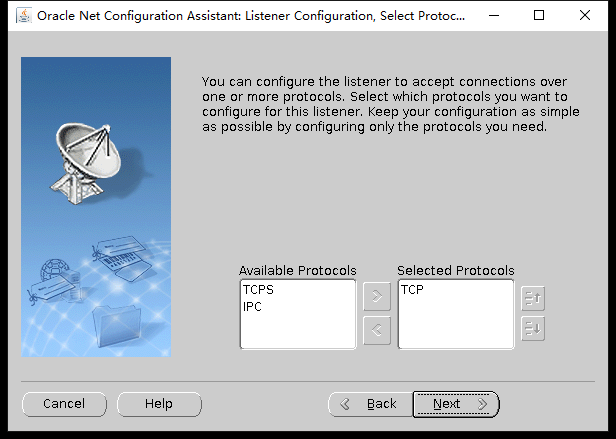The image size is (616, 439).
Task: Promote the selected protocol up
Action: coord(533,298)
